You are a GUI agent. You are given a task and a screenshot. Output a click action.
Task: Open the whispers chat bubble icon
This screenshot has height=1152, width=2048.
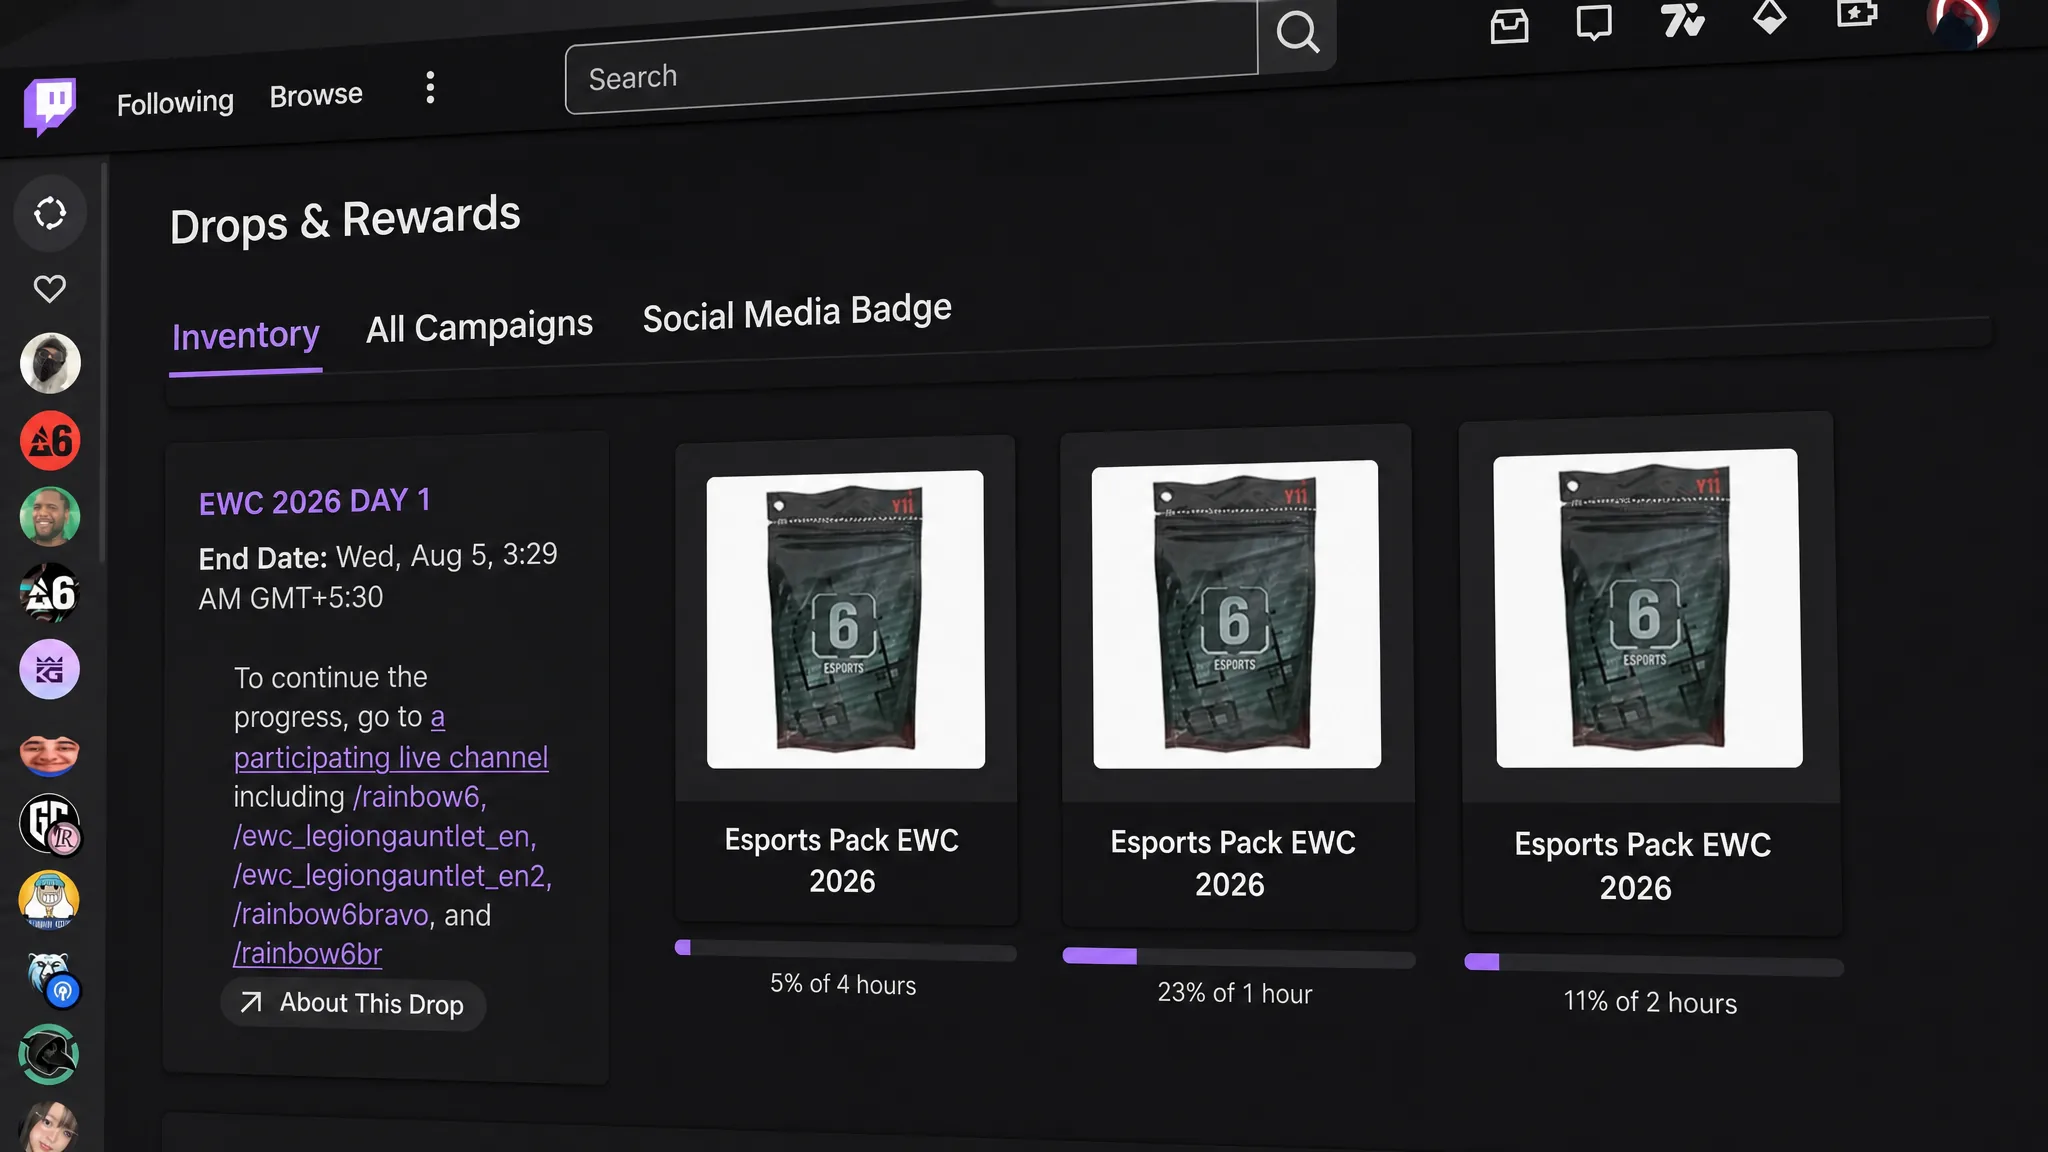coord(1594,22)
